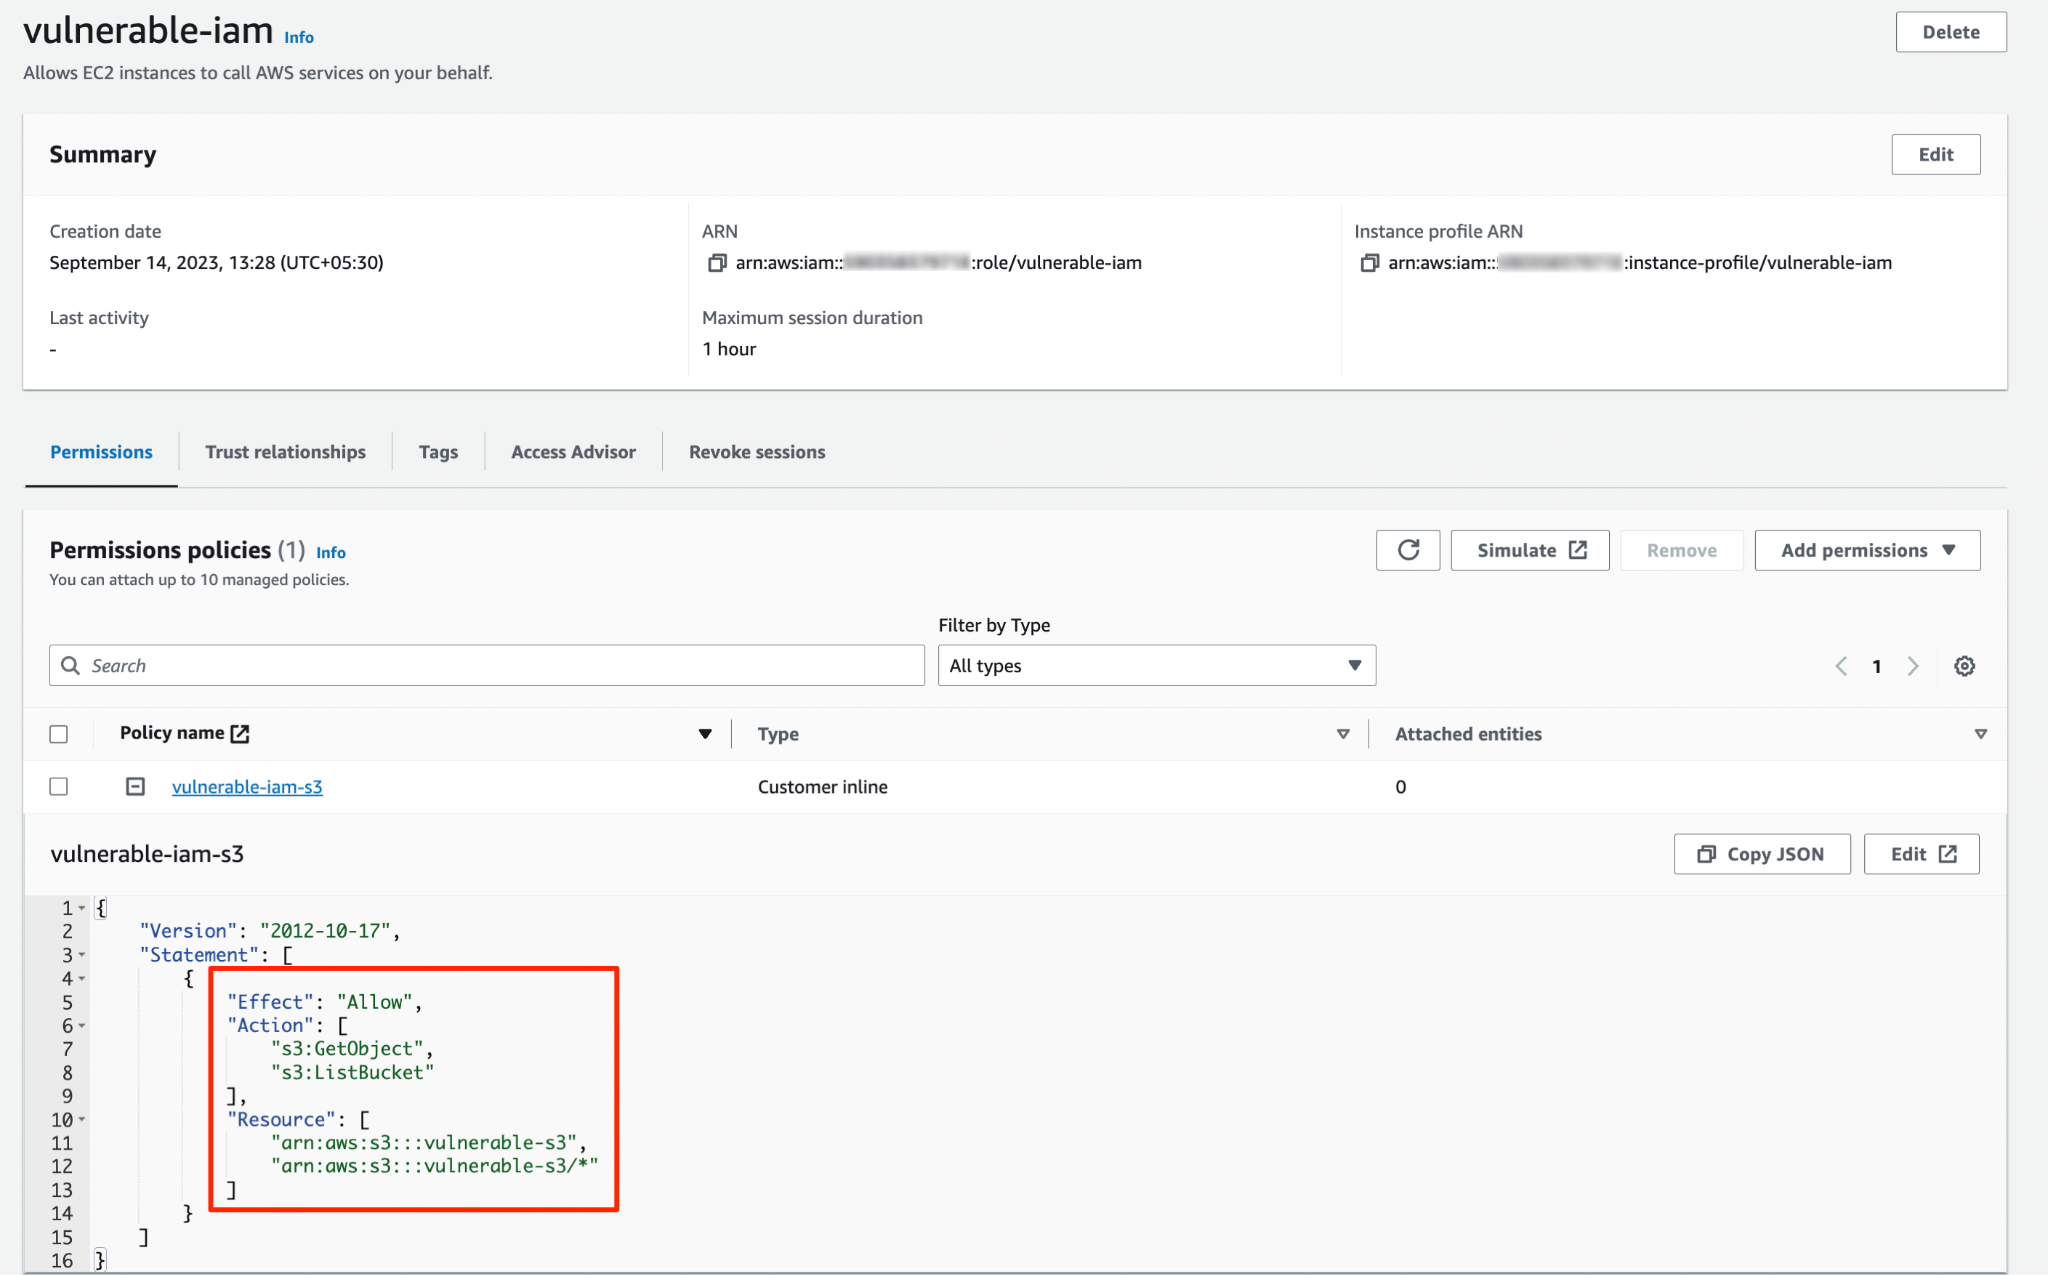
Task: Click the "2012-10-17" version string
Action: [325, 931]
